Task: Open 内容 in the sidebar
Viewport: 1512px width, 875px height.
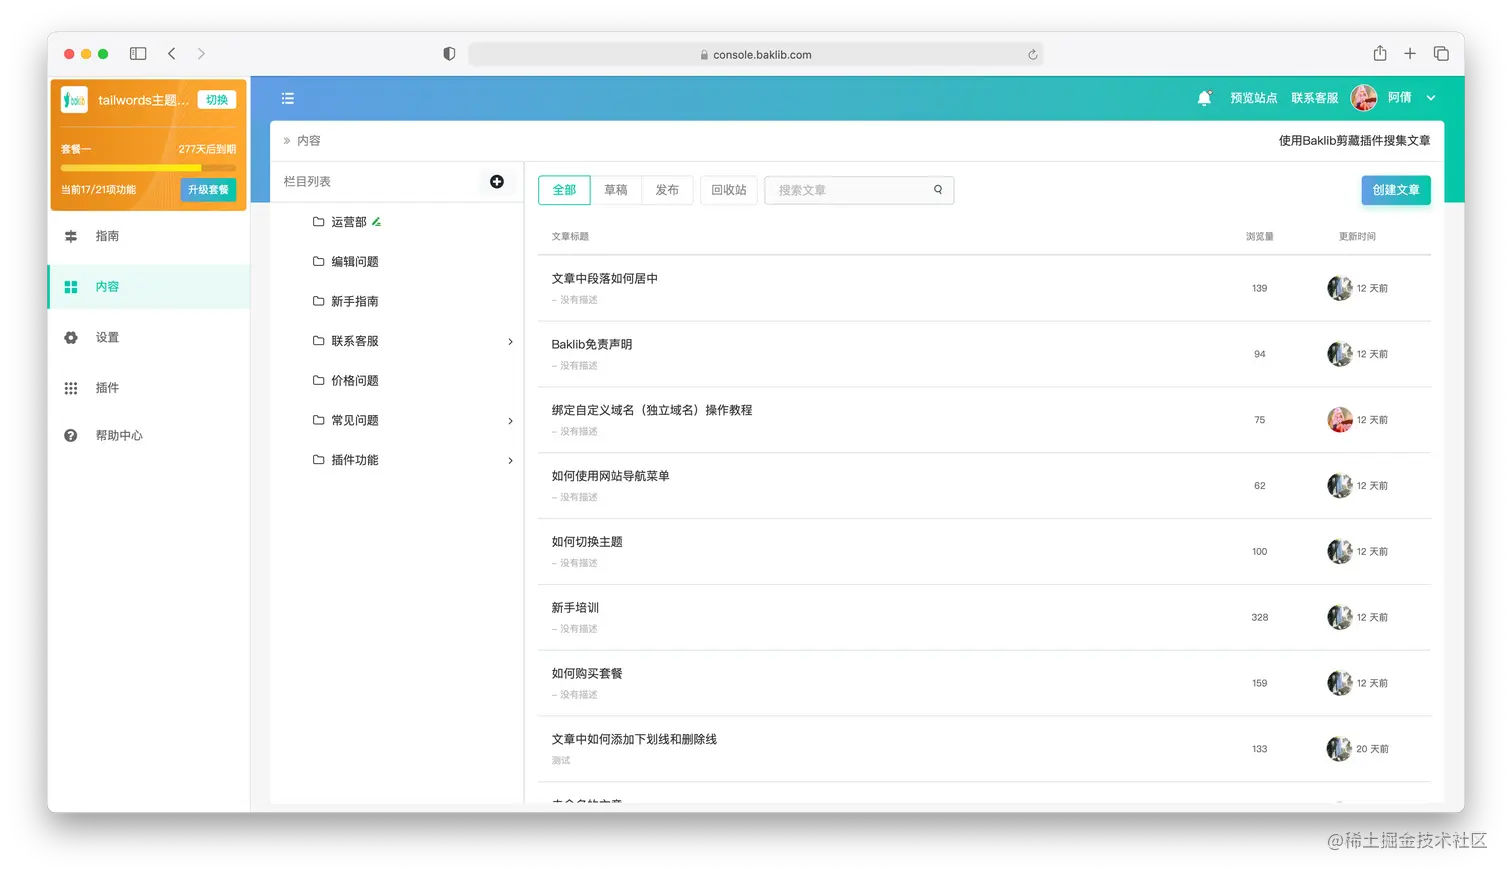Action: 148,287
